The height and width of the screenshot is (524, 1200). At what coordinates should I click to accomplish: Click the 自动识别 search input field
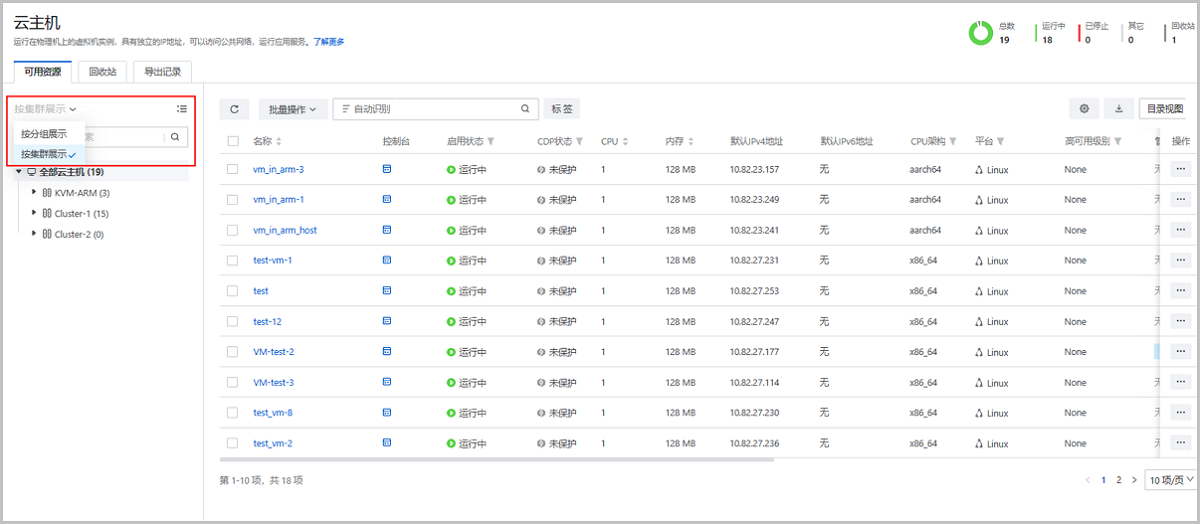(x=430, y=109)
